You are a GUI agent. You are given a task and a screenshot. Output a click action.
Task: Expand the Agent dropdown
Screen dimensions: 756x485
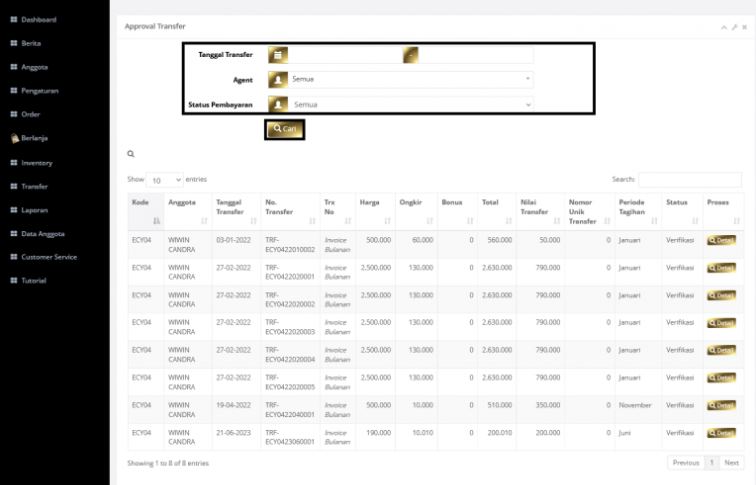[412, 79]
